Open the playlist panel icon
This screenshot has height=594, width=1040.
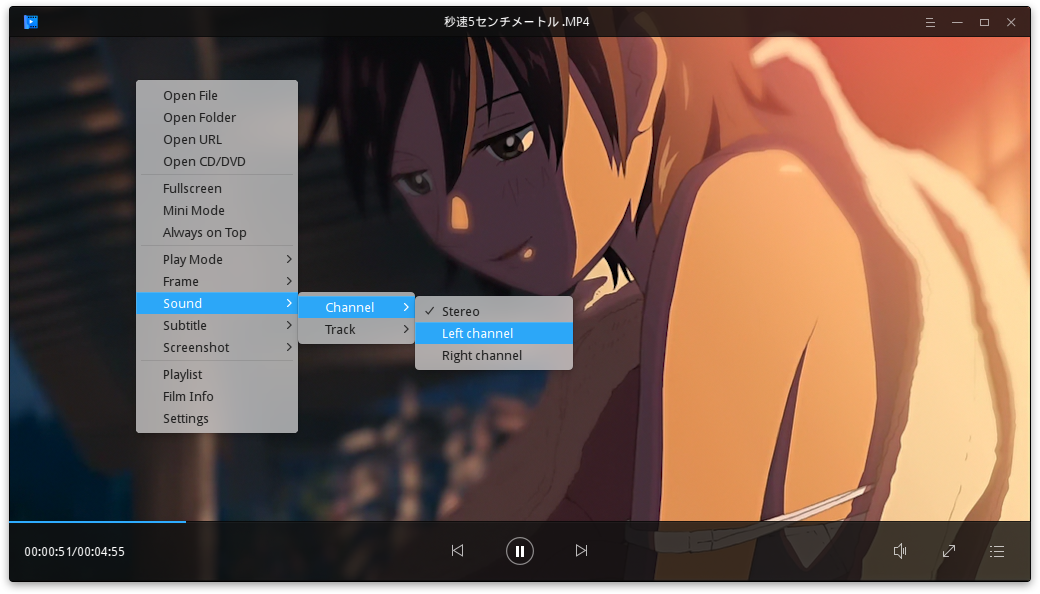coord(997,551)
